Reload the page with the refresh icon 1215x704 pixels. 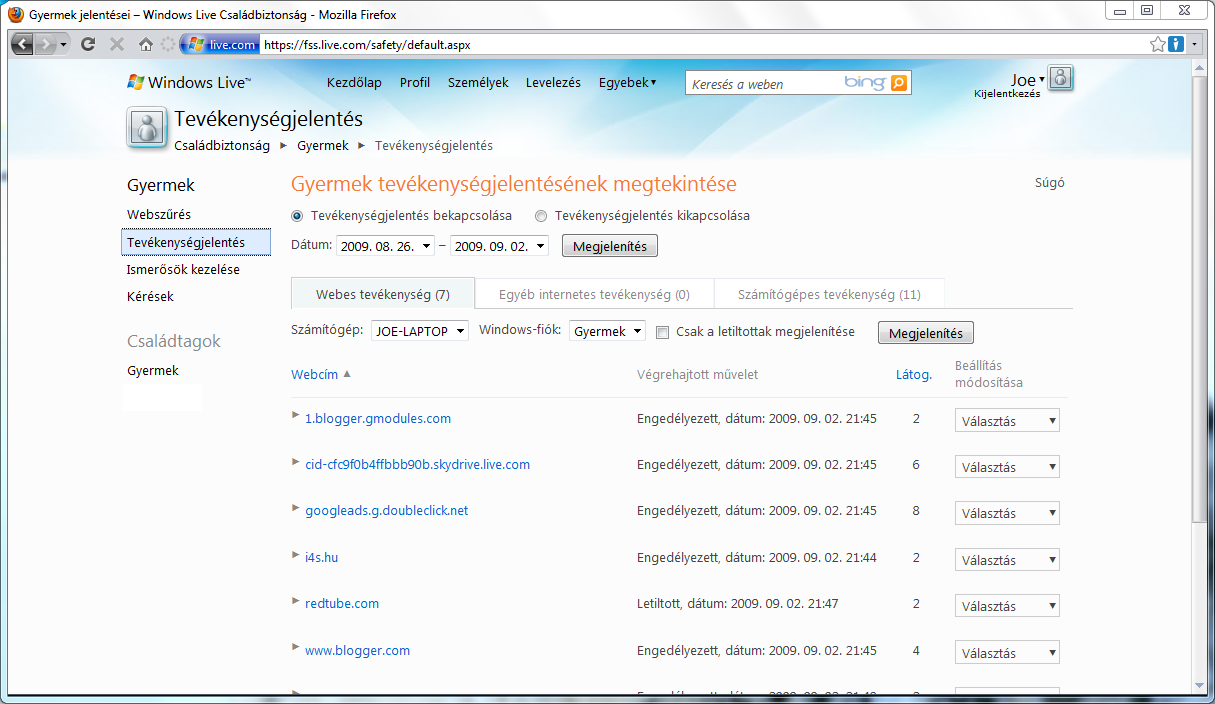click(x=88, y=44)
